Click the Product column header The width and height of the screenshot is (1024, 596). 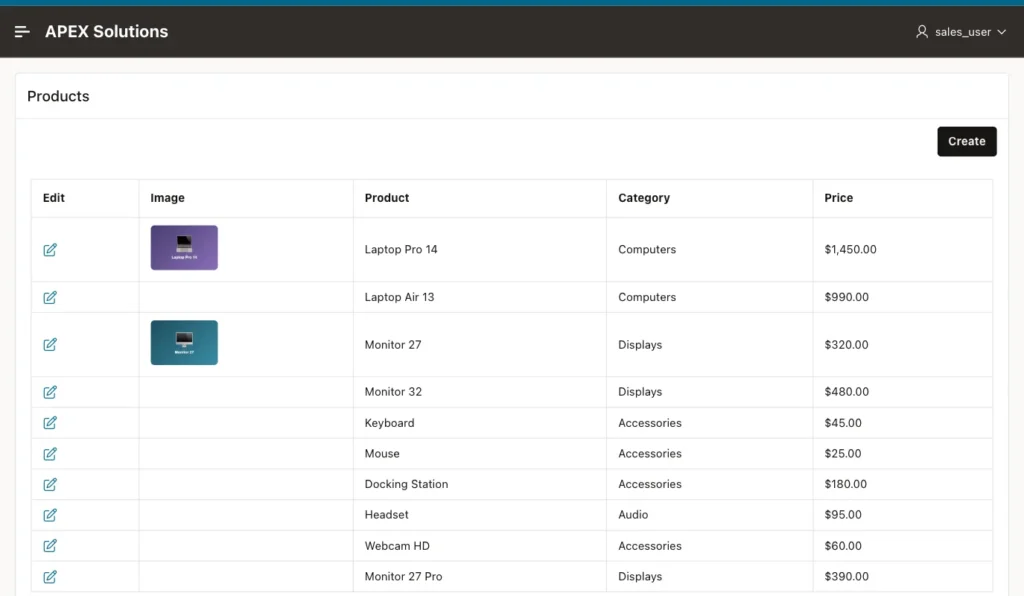(387, 198)
